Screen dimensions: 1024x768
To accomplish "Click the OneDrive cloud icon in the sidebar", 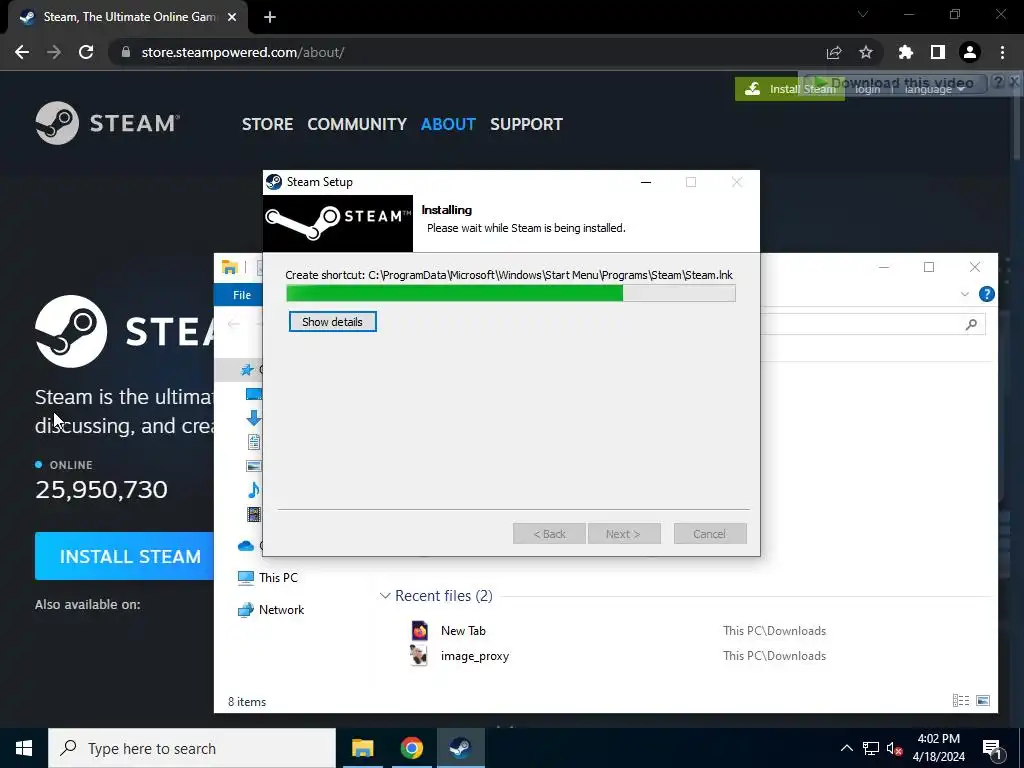I will click(246, 545).
